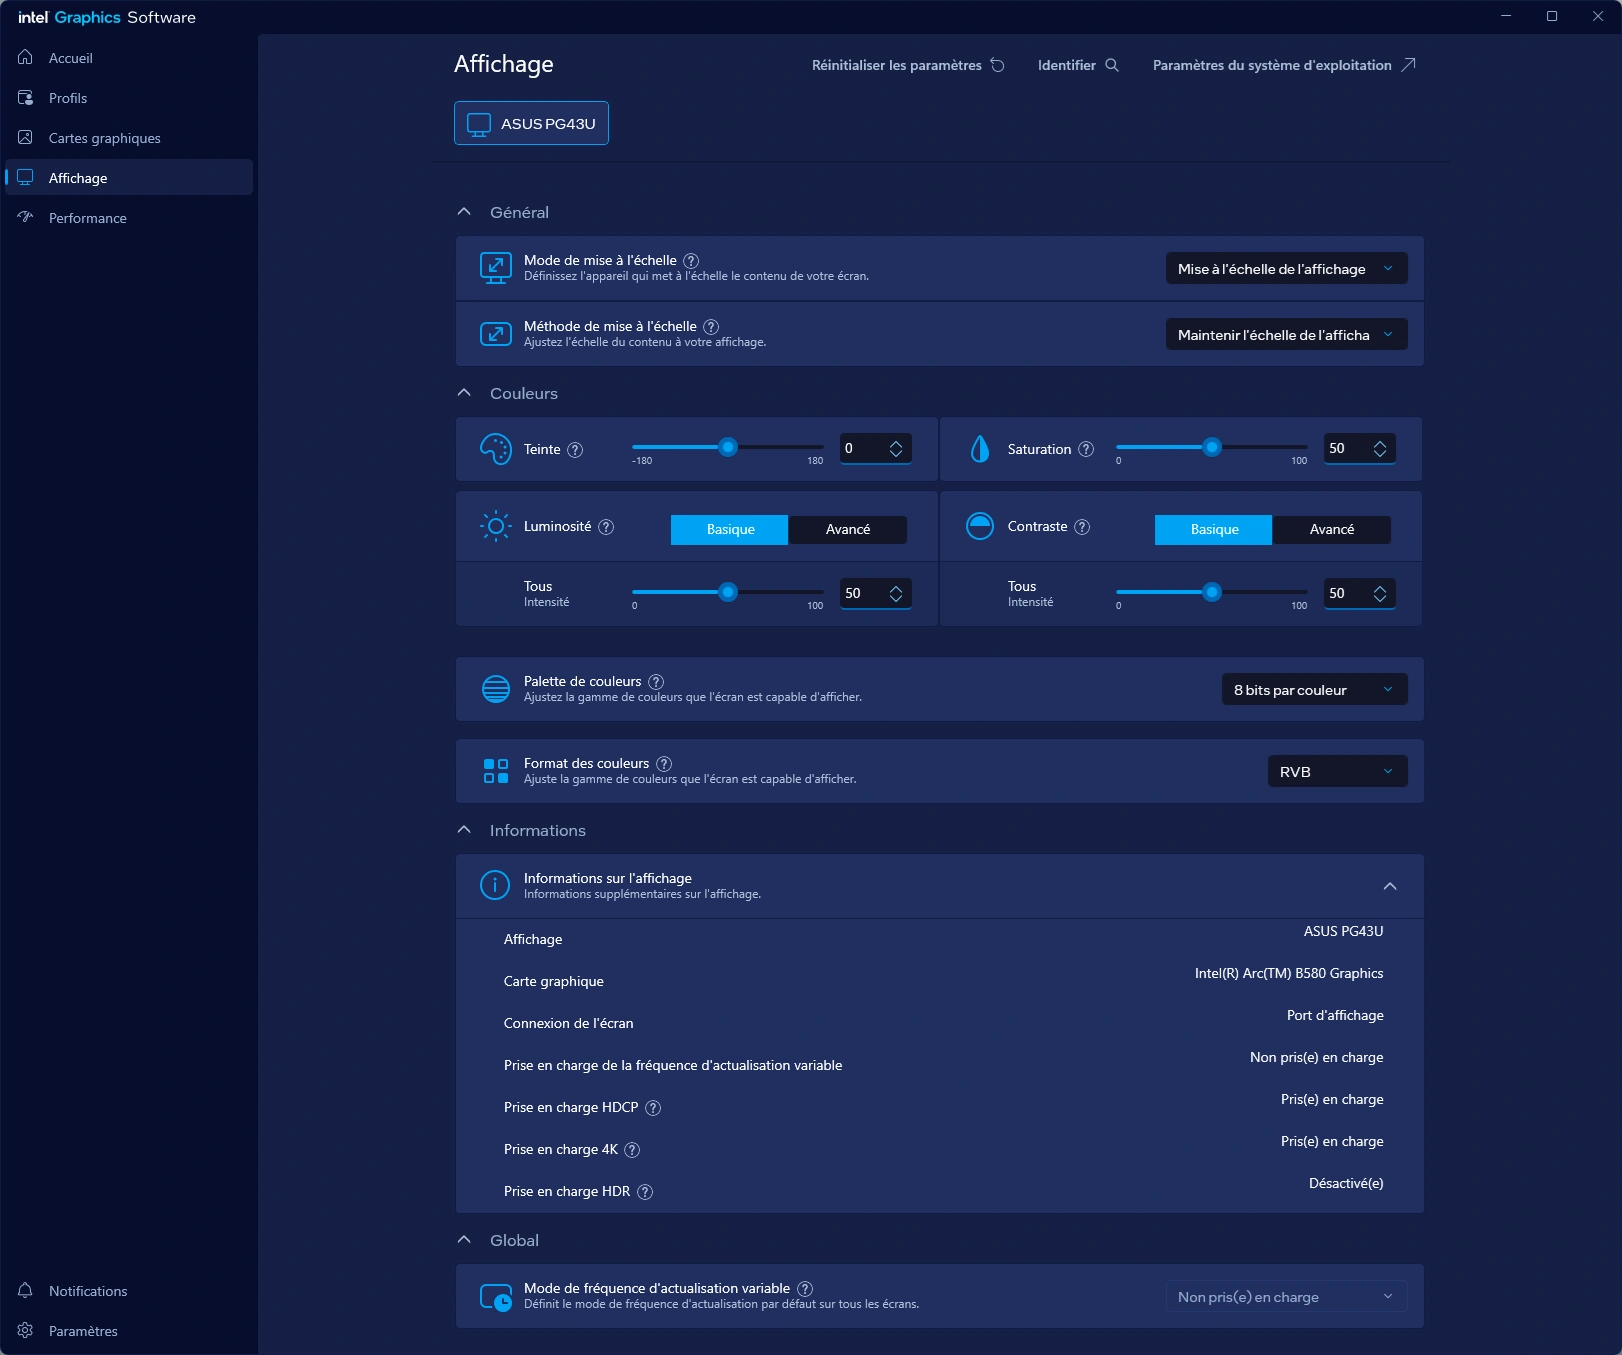Show help for Palette de couleurs
The width and height of the screenshot is (1622, 1355).
click(x=656, y=682)
